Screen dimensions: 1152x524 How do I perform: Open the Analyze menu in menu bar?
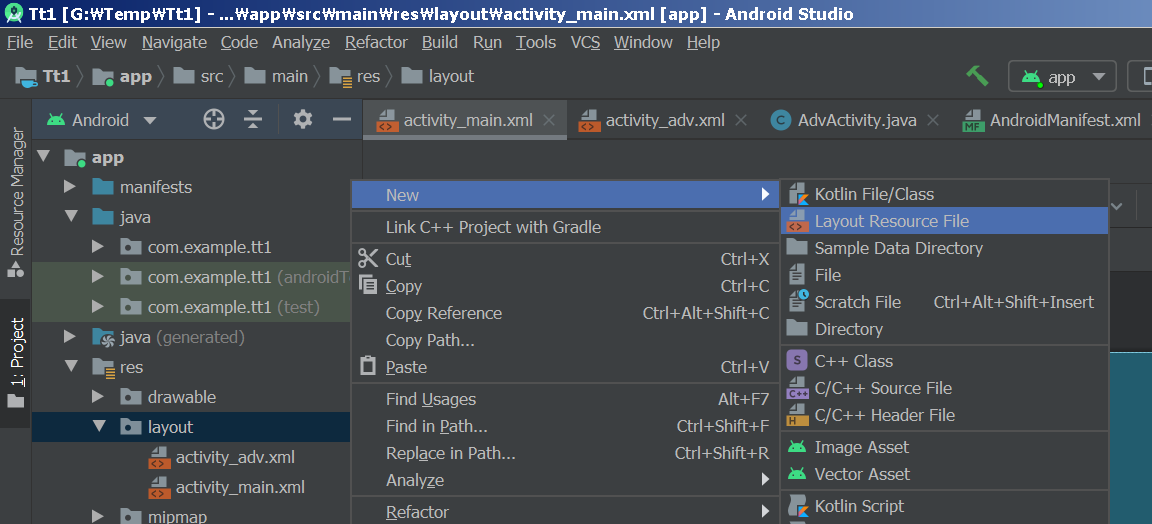(x=301, y=43)
